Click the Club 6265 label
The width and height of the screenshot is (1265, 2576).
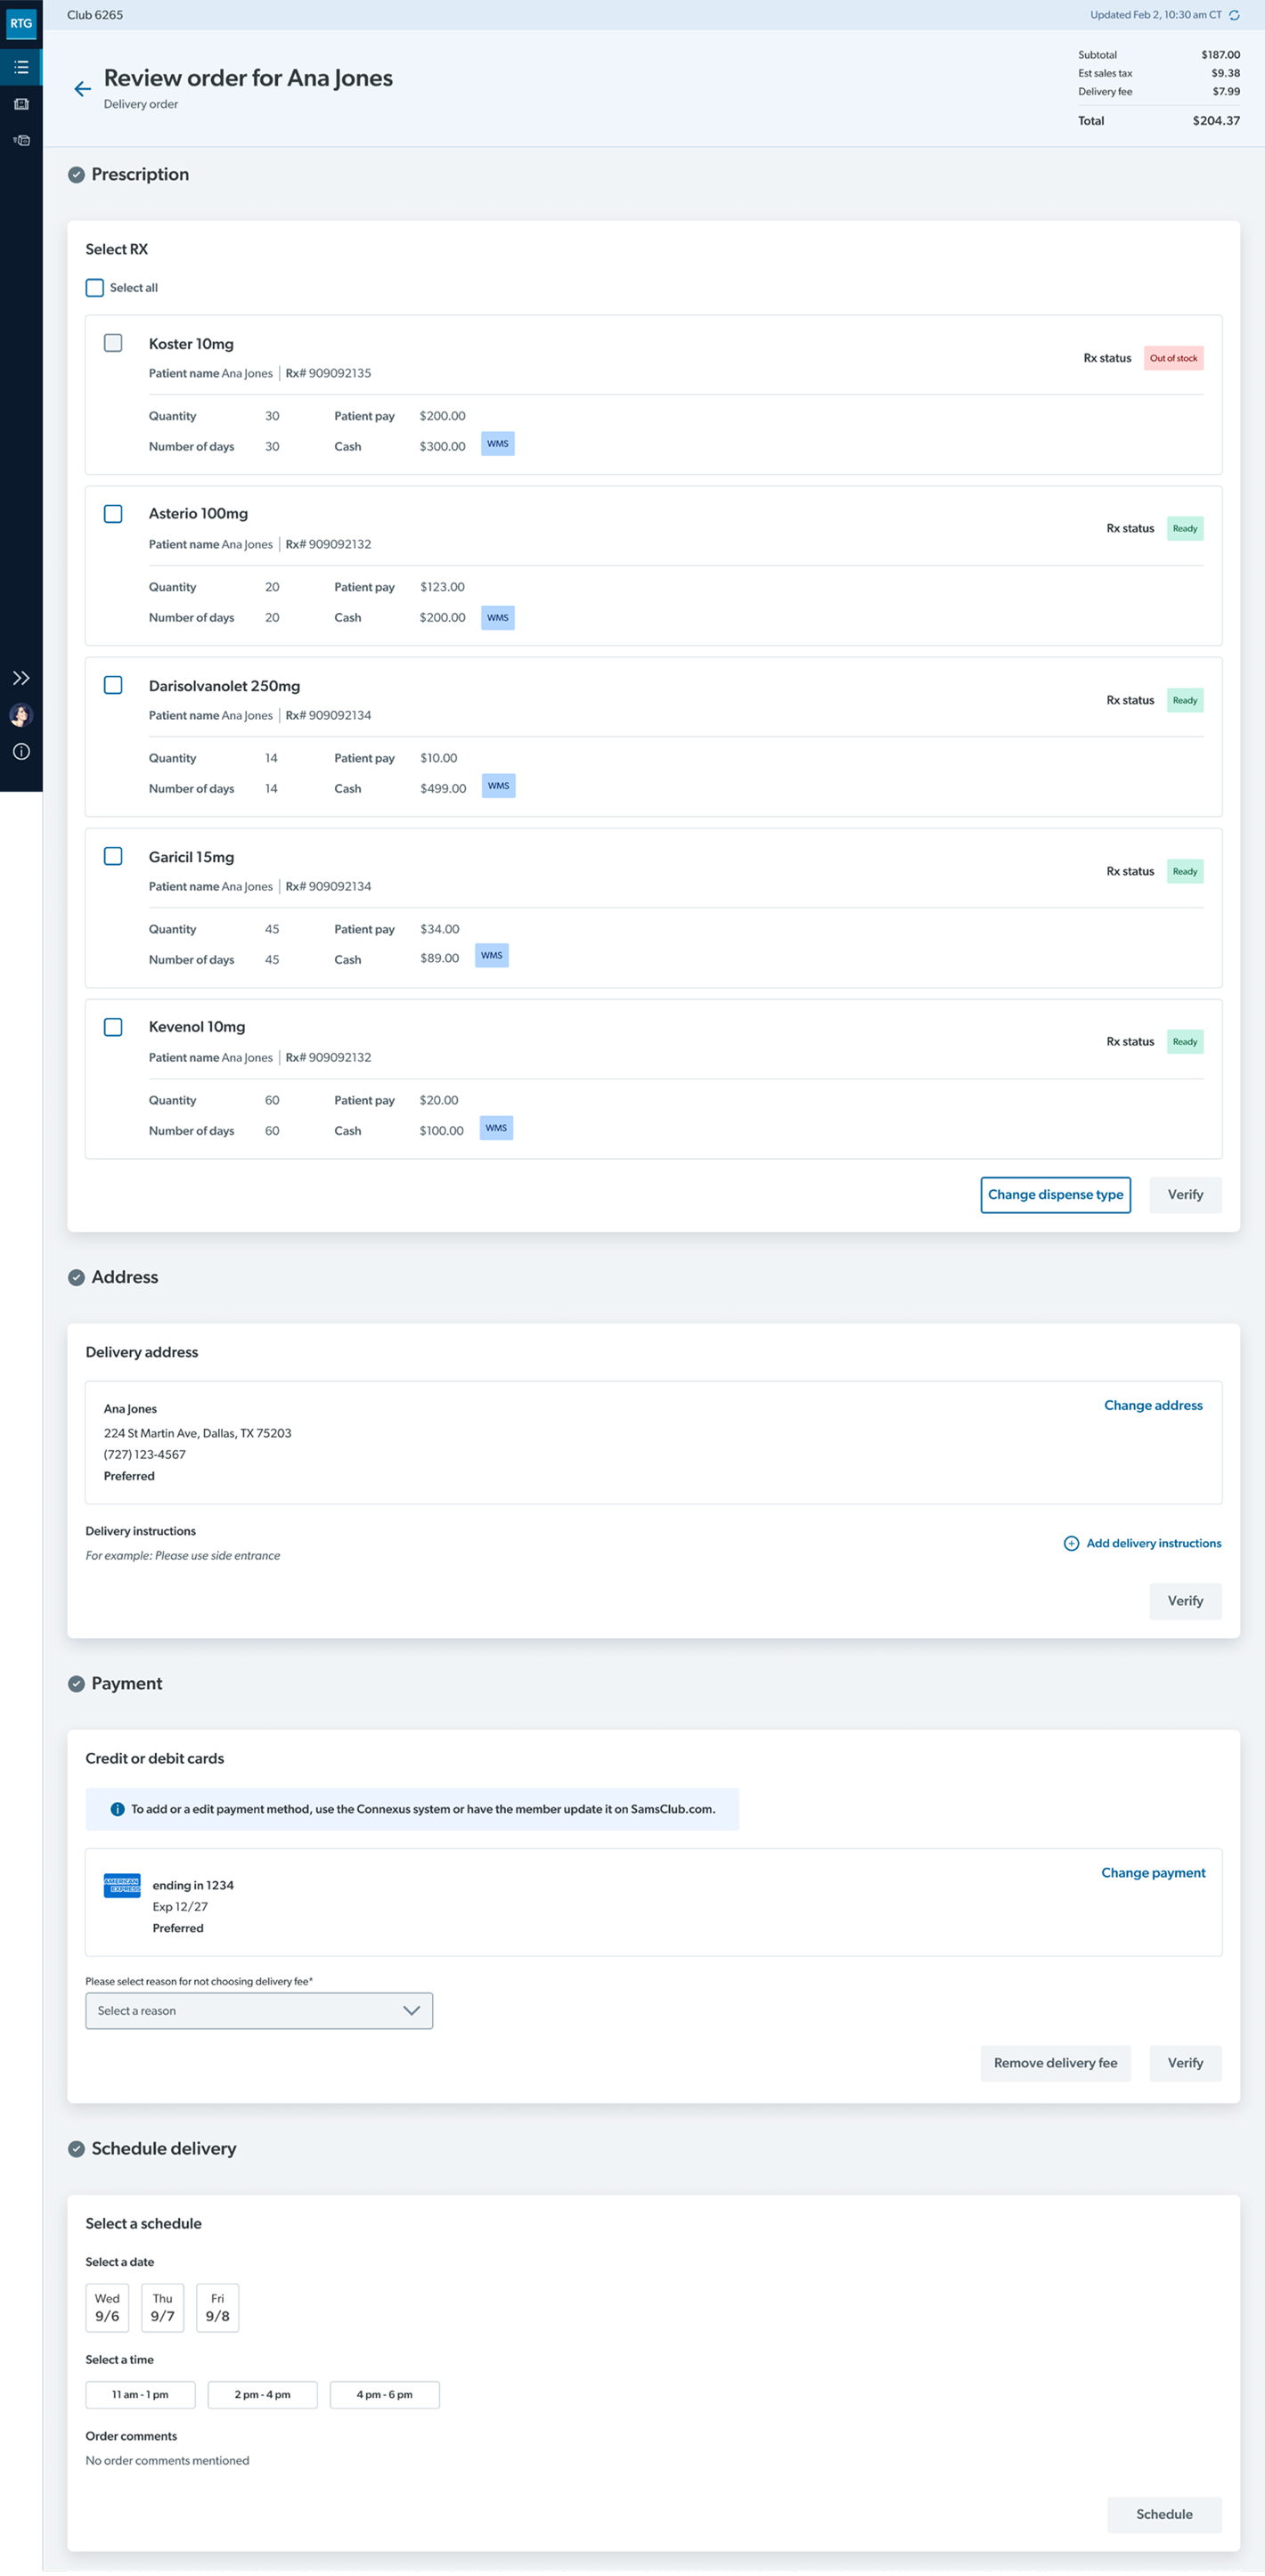point(95,15)
